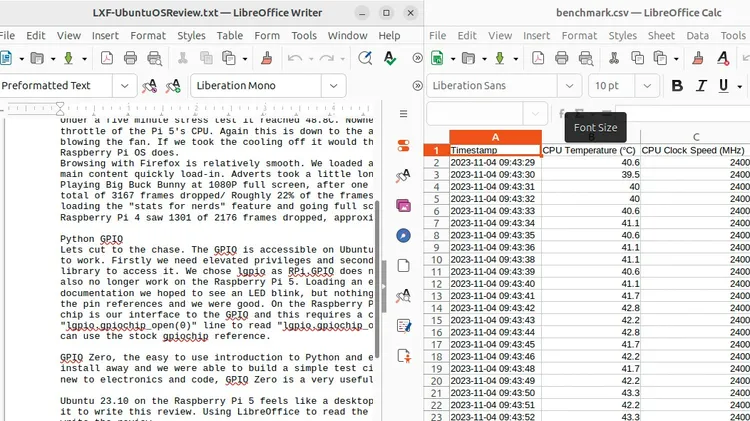This screenshot has width=750, height=421.
Task: Expand the Liberation Mono font dropdown
Action: click(333, 86)
